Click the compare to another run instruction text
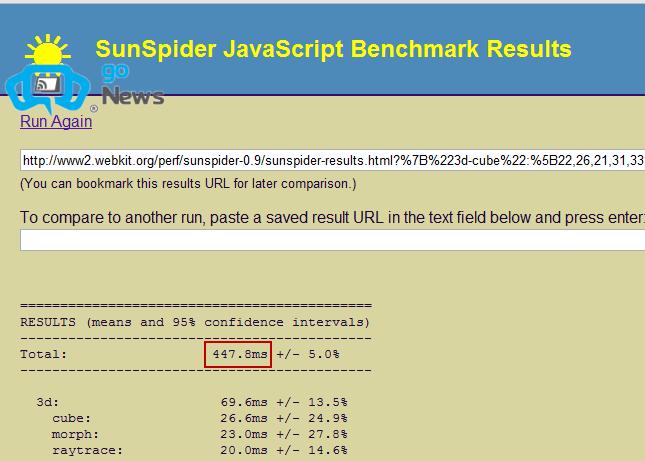The width and height of the screenshot is (645, 461). click(332, 217)
